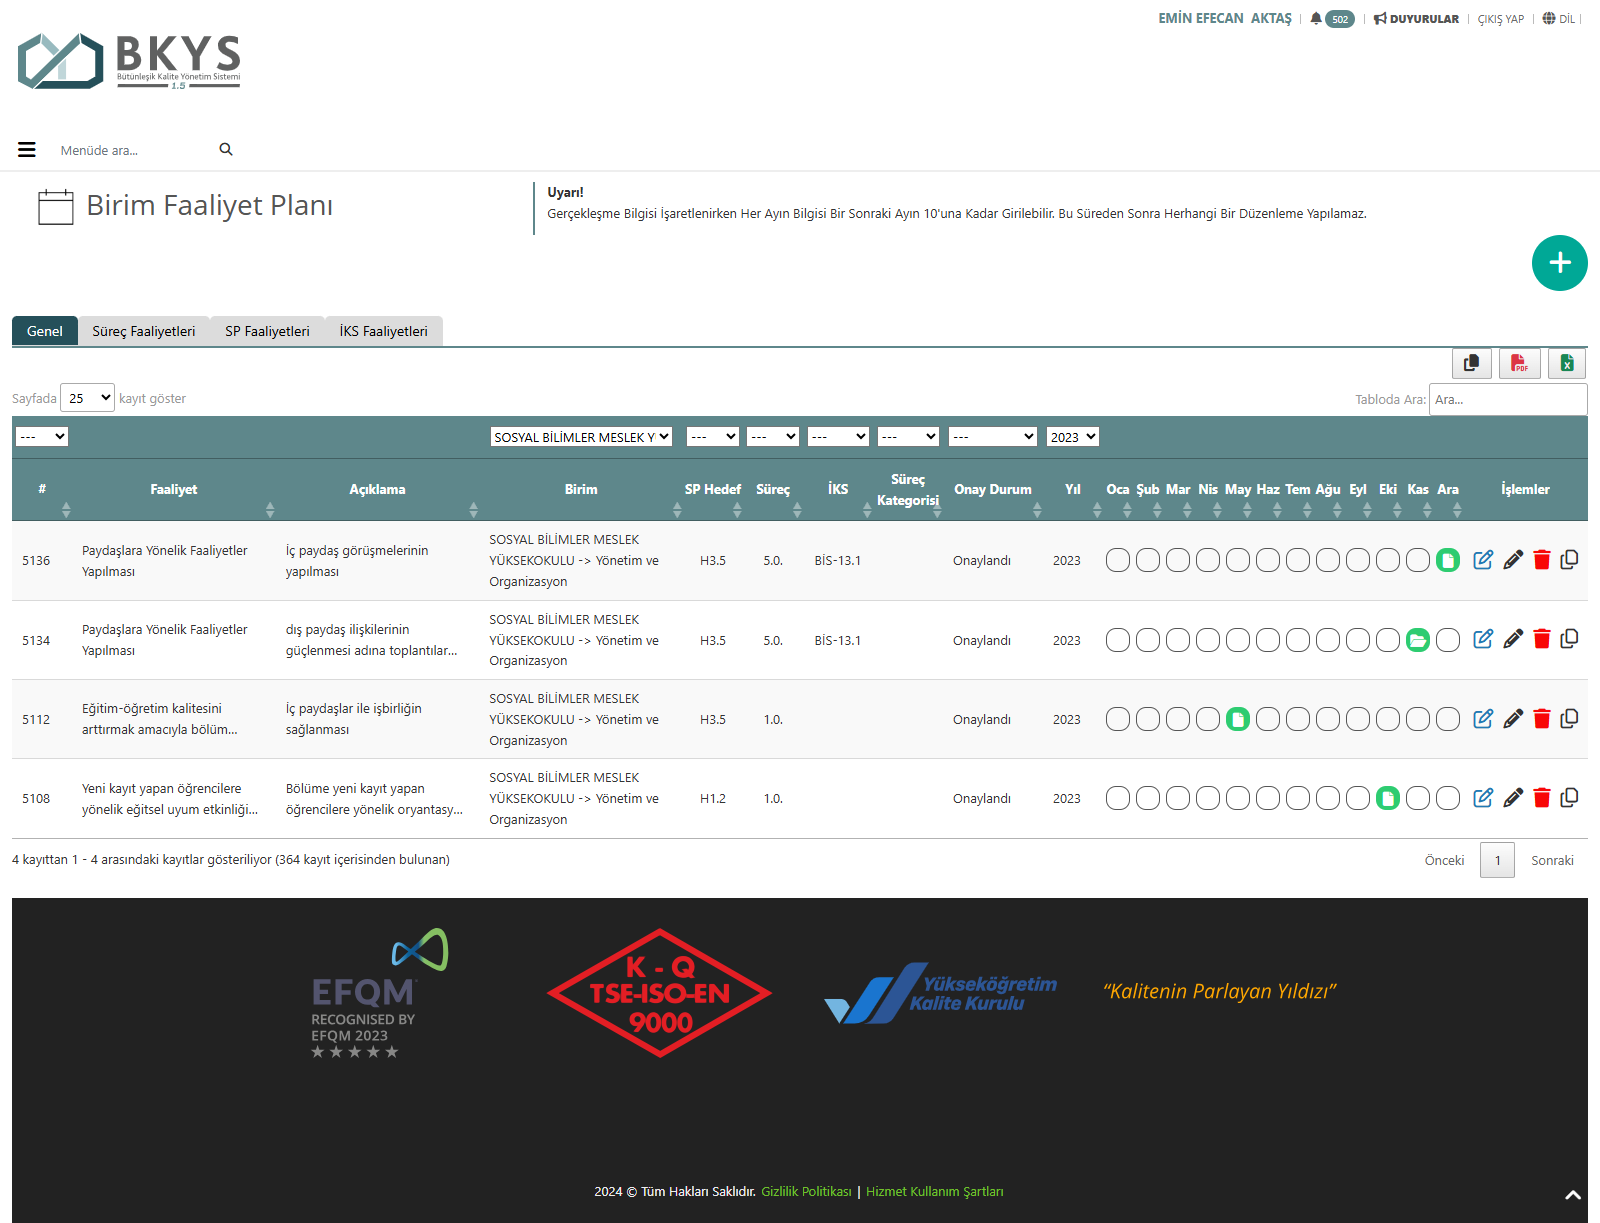Open the hamburger menu
Screen dimensions: 1600x1223
click(x=27, y=150)
